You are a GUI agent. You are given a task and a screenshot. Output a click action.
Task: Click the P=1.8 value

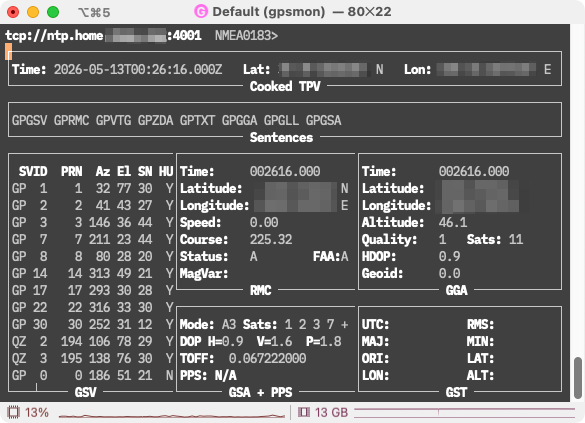pyautogui.click(x=323, y=341)
